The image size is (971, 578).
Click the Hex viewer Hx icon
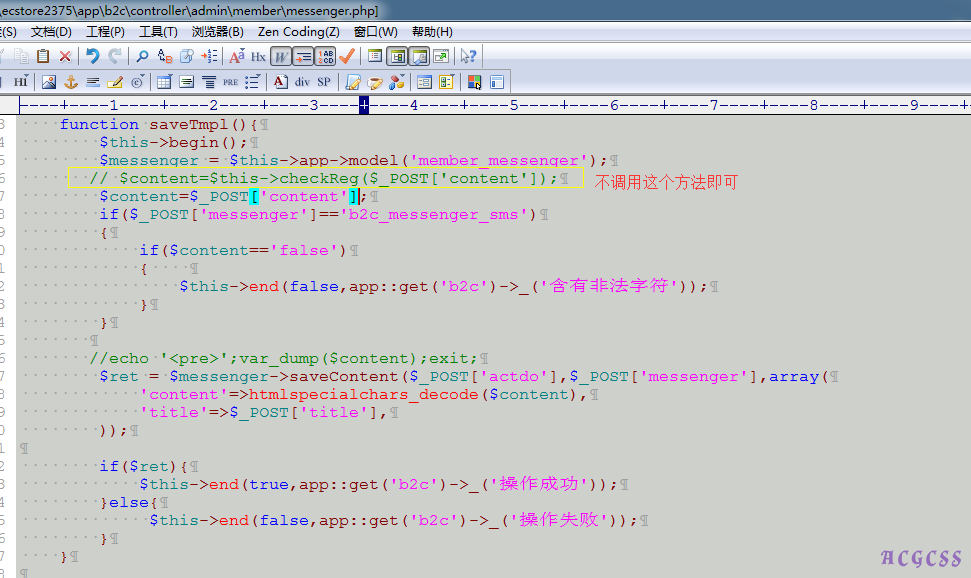click(258, 56)
